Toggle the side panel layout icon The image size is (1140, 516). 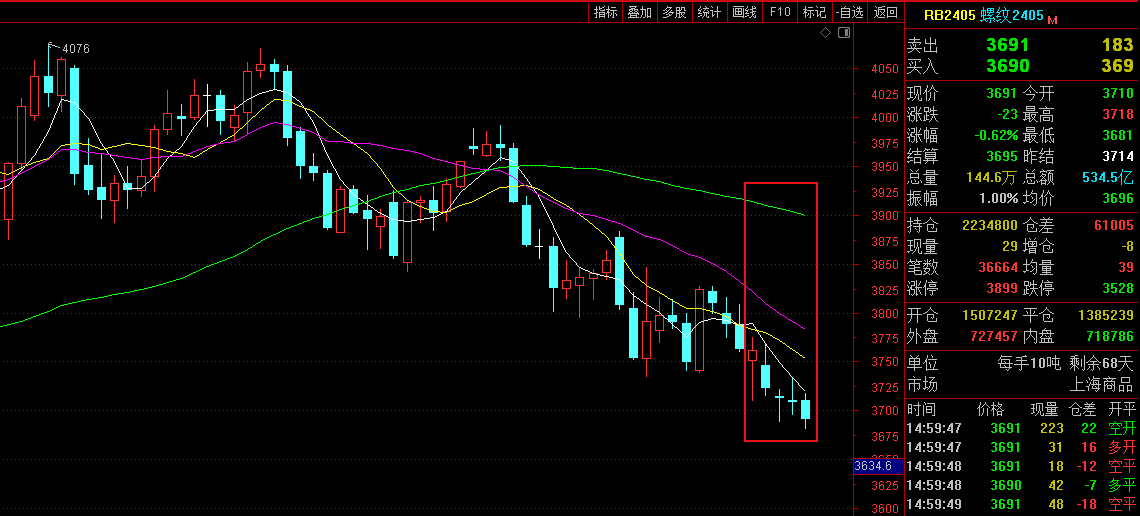tap(844, 33)
